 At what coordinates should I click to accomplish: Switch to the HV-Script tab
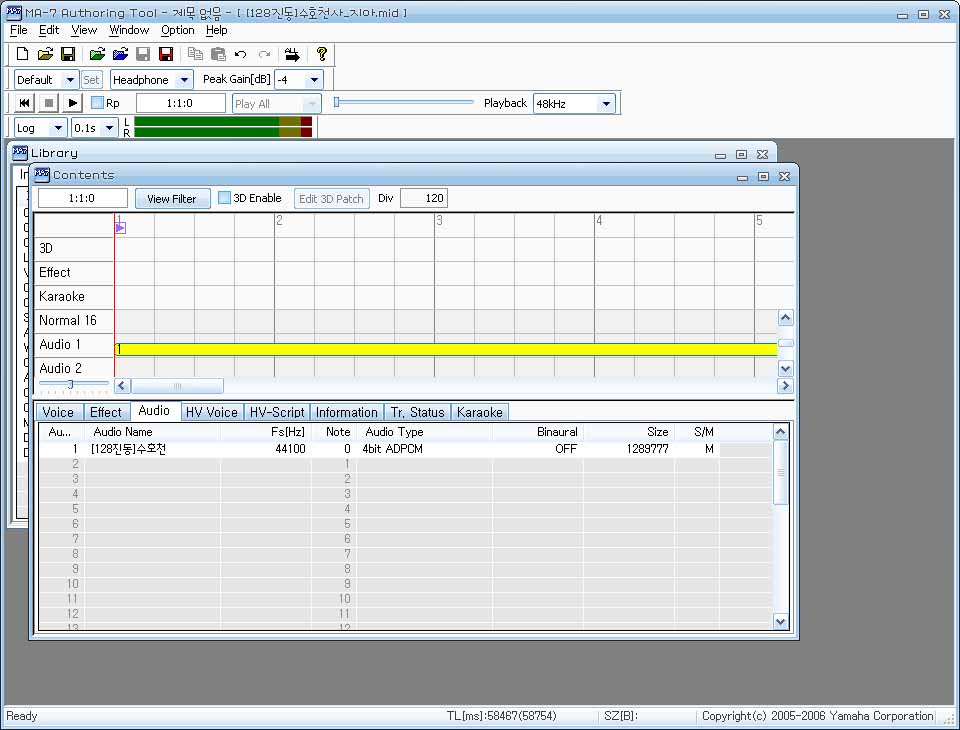(x=277, y=412)
